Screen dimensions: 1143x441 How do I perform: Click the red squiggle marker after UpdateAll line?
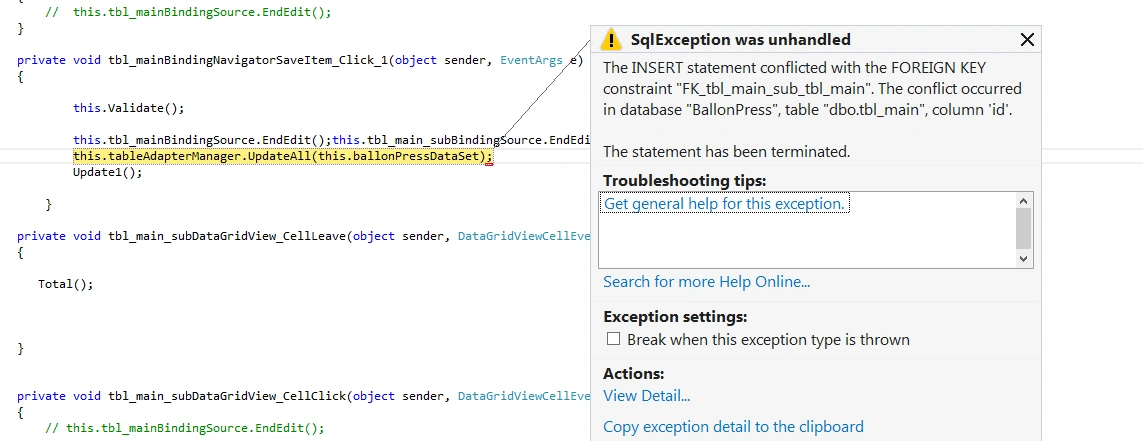click(489, 165)
